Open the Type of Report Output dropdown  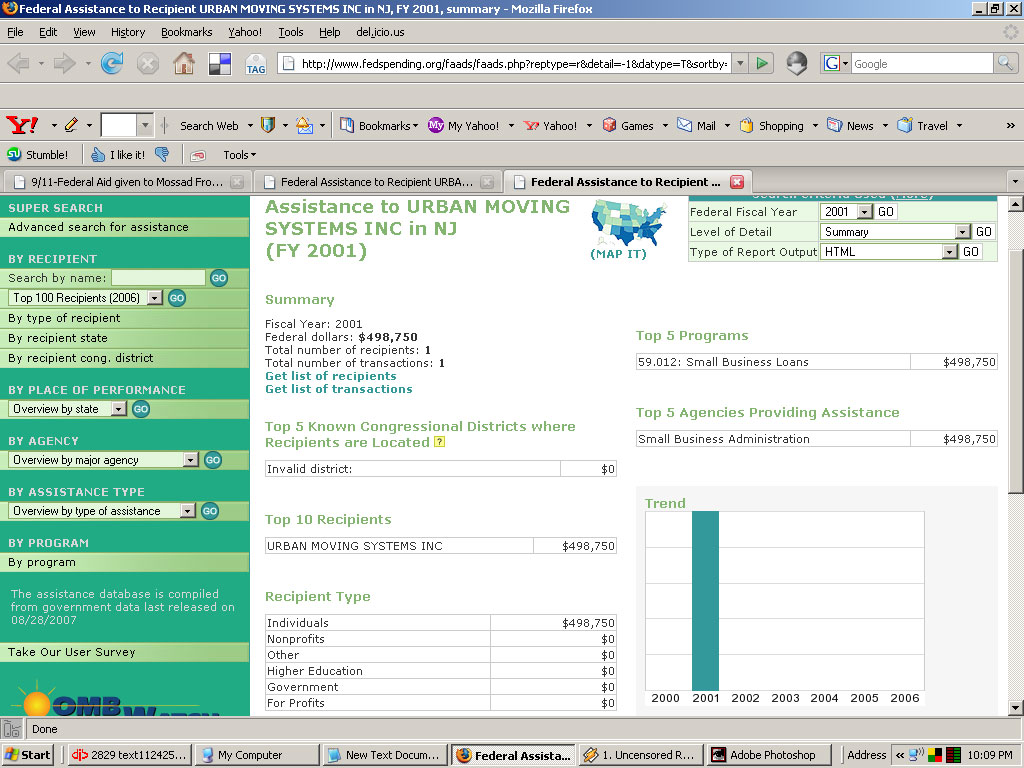click(x=950, y=252)
